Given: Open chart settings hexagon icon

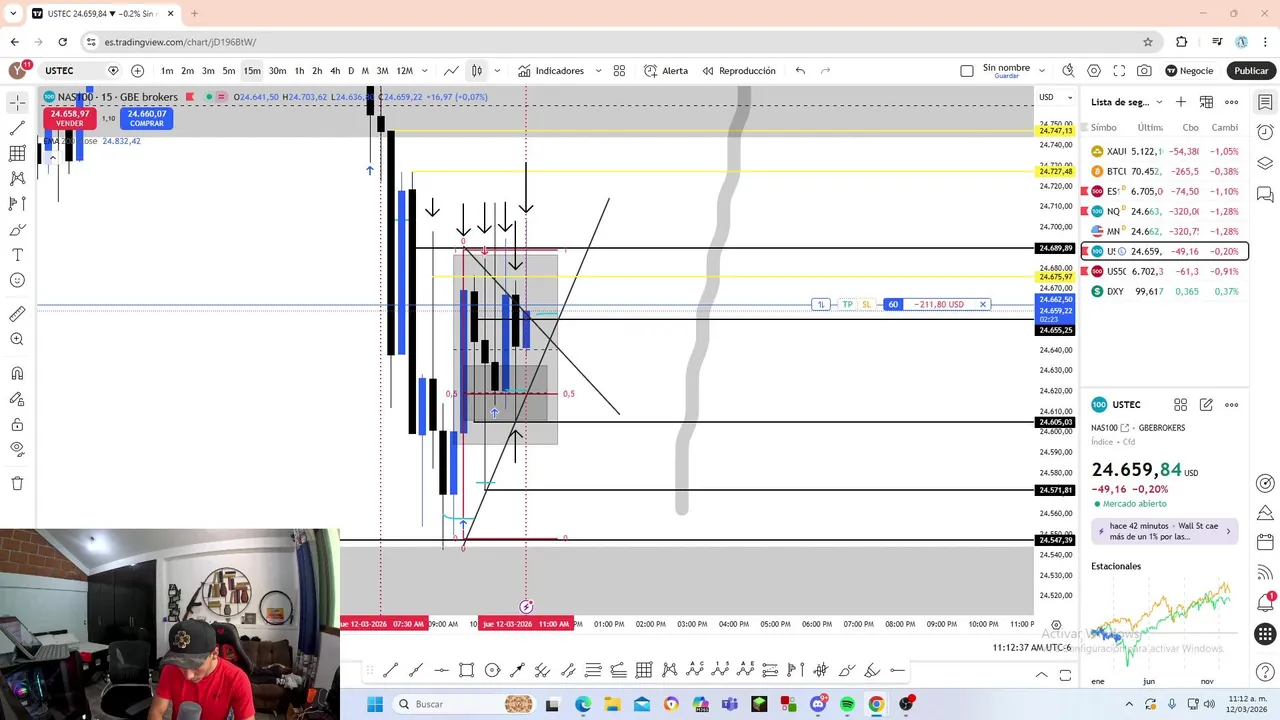Looking at the screenshot, I should click(x=1094, y=71).
